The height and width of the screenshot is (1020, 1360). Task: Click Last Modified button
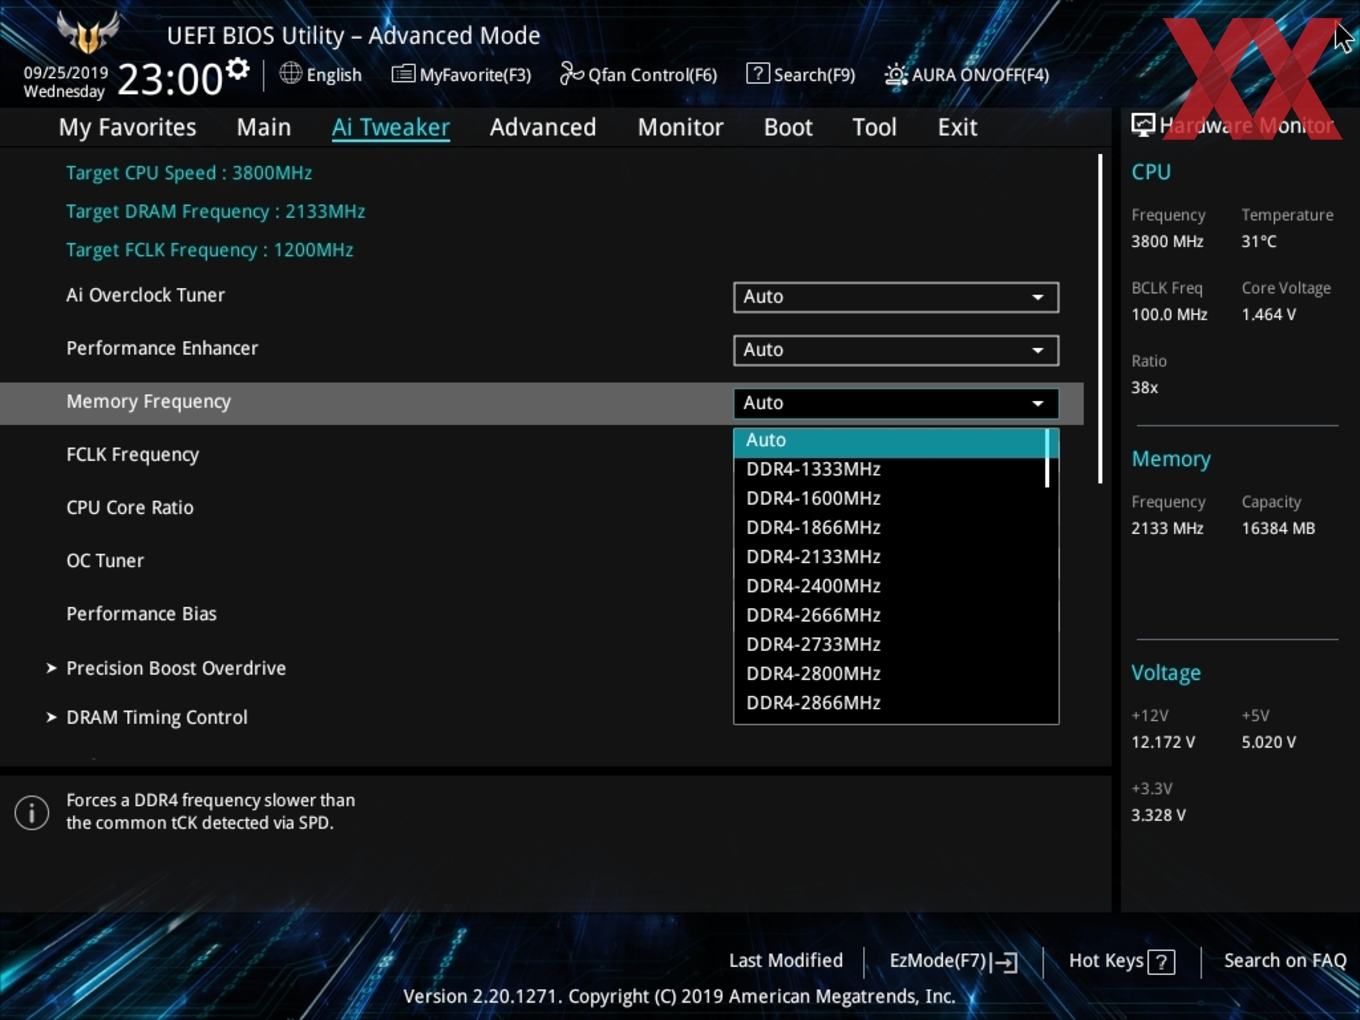point(786,960)
